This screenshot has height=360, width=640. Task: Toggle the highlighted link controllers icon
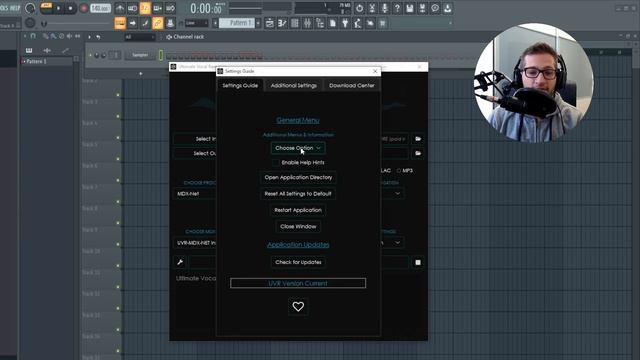[158, 23]
